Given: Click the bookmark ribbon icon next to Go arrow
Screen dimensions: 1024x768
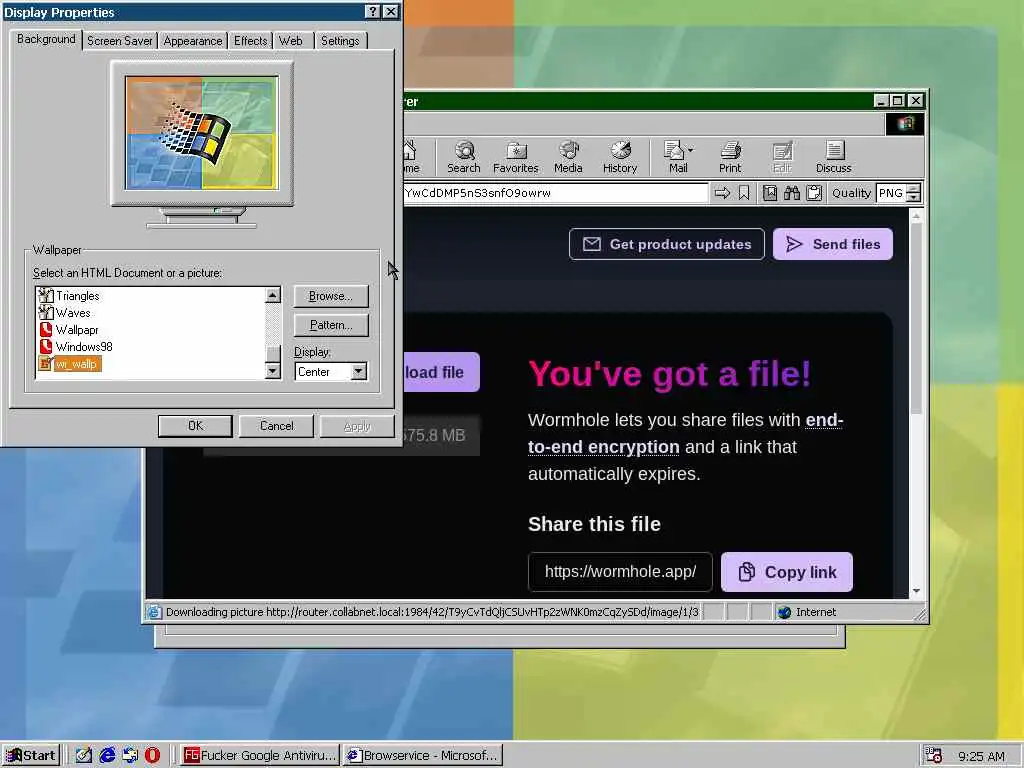Looking at the screenshot, I should [x=744, y=193].
